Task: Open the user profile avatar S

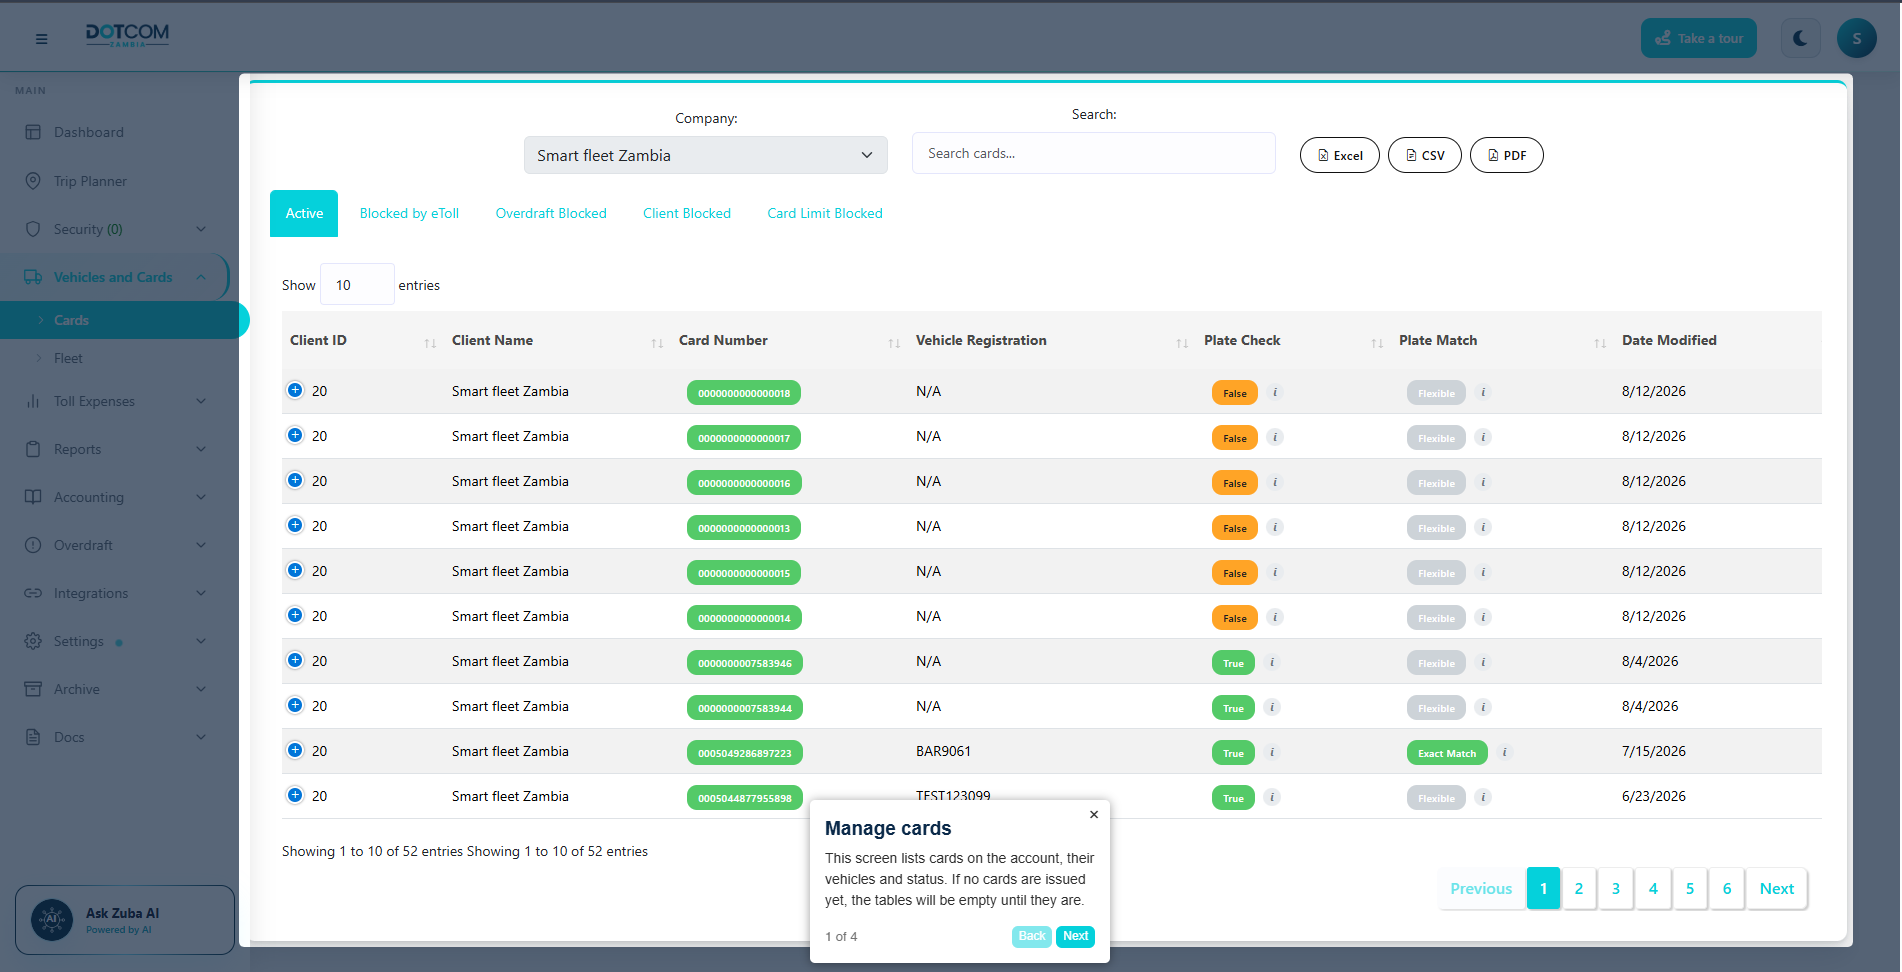Action: click(1857, 38)
